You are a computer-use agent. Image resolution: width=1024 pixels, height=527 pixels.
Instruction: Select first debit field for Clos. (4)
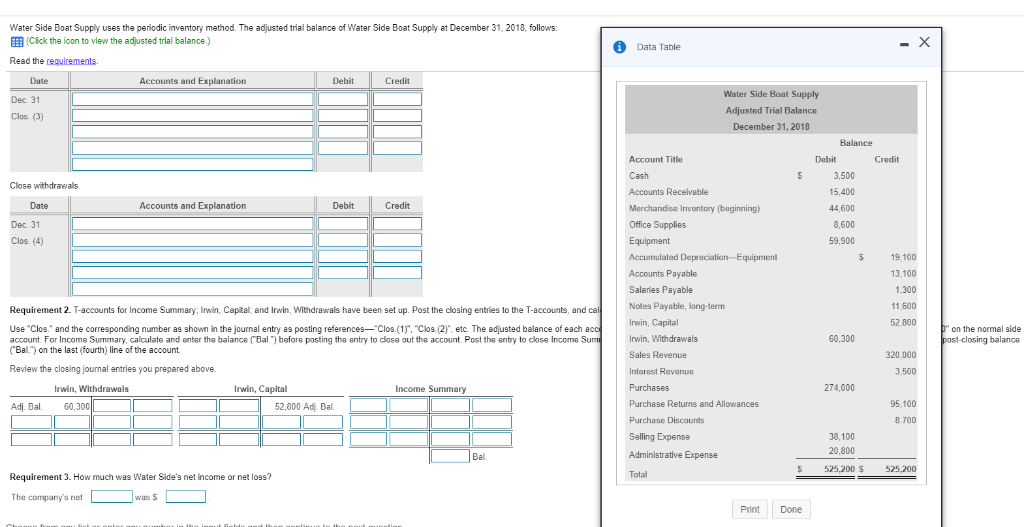click(344, 223)
